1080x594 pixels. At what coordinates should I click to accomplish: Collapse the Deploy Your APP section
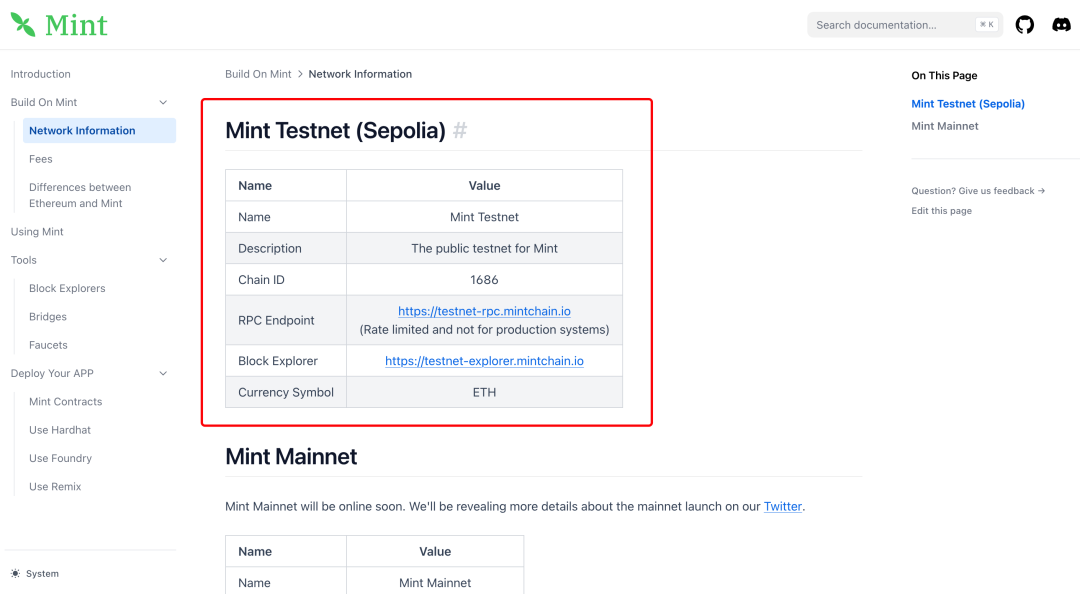[x=163, y=373]
